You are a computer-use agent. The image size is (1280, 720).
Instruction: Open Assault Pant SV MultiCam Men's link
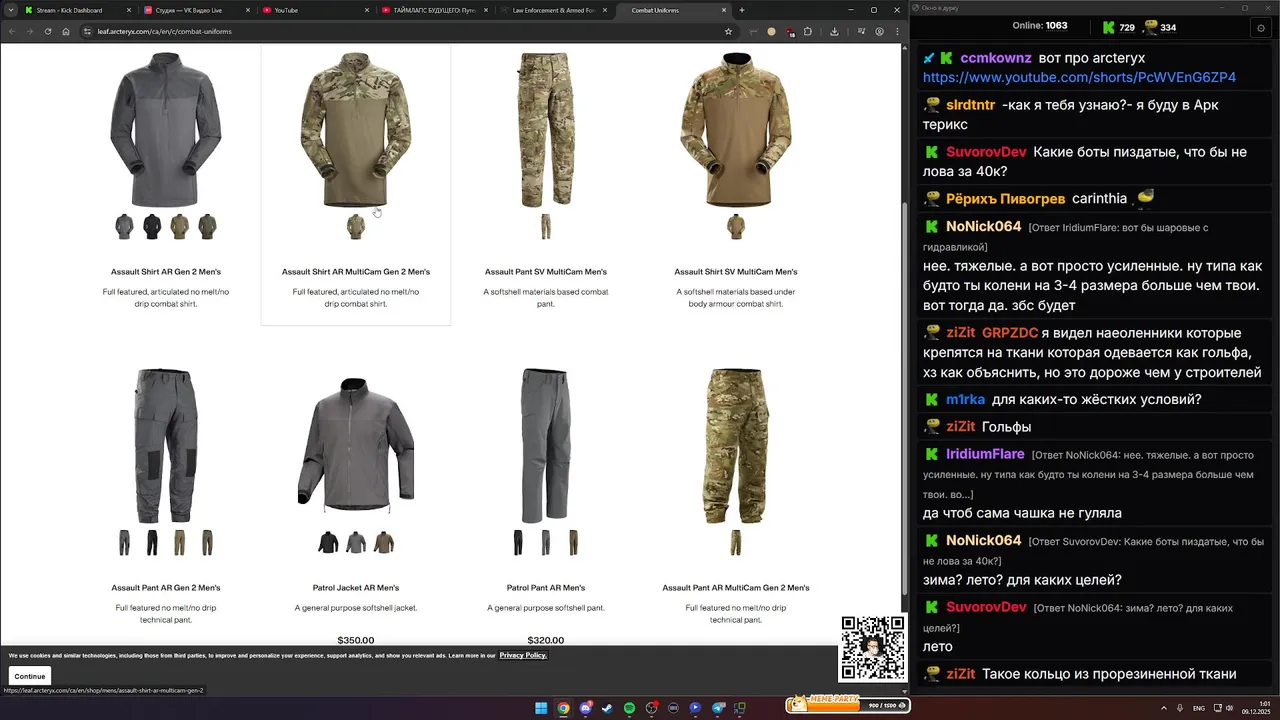coord(546,272)
